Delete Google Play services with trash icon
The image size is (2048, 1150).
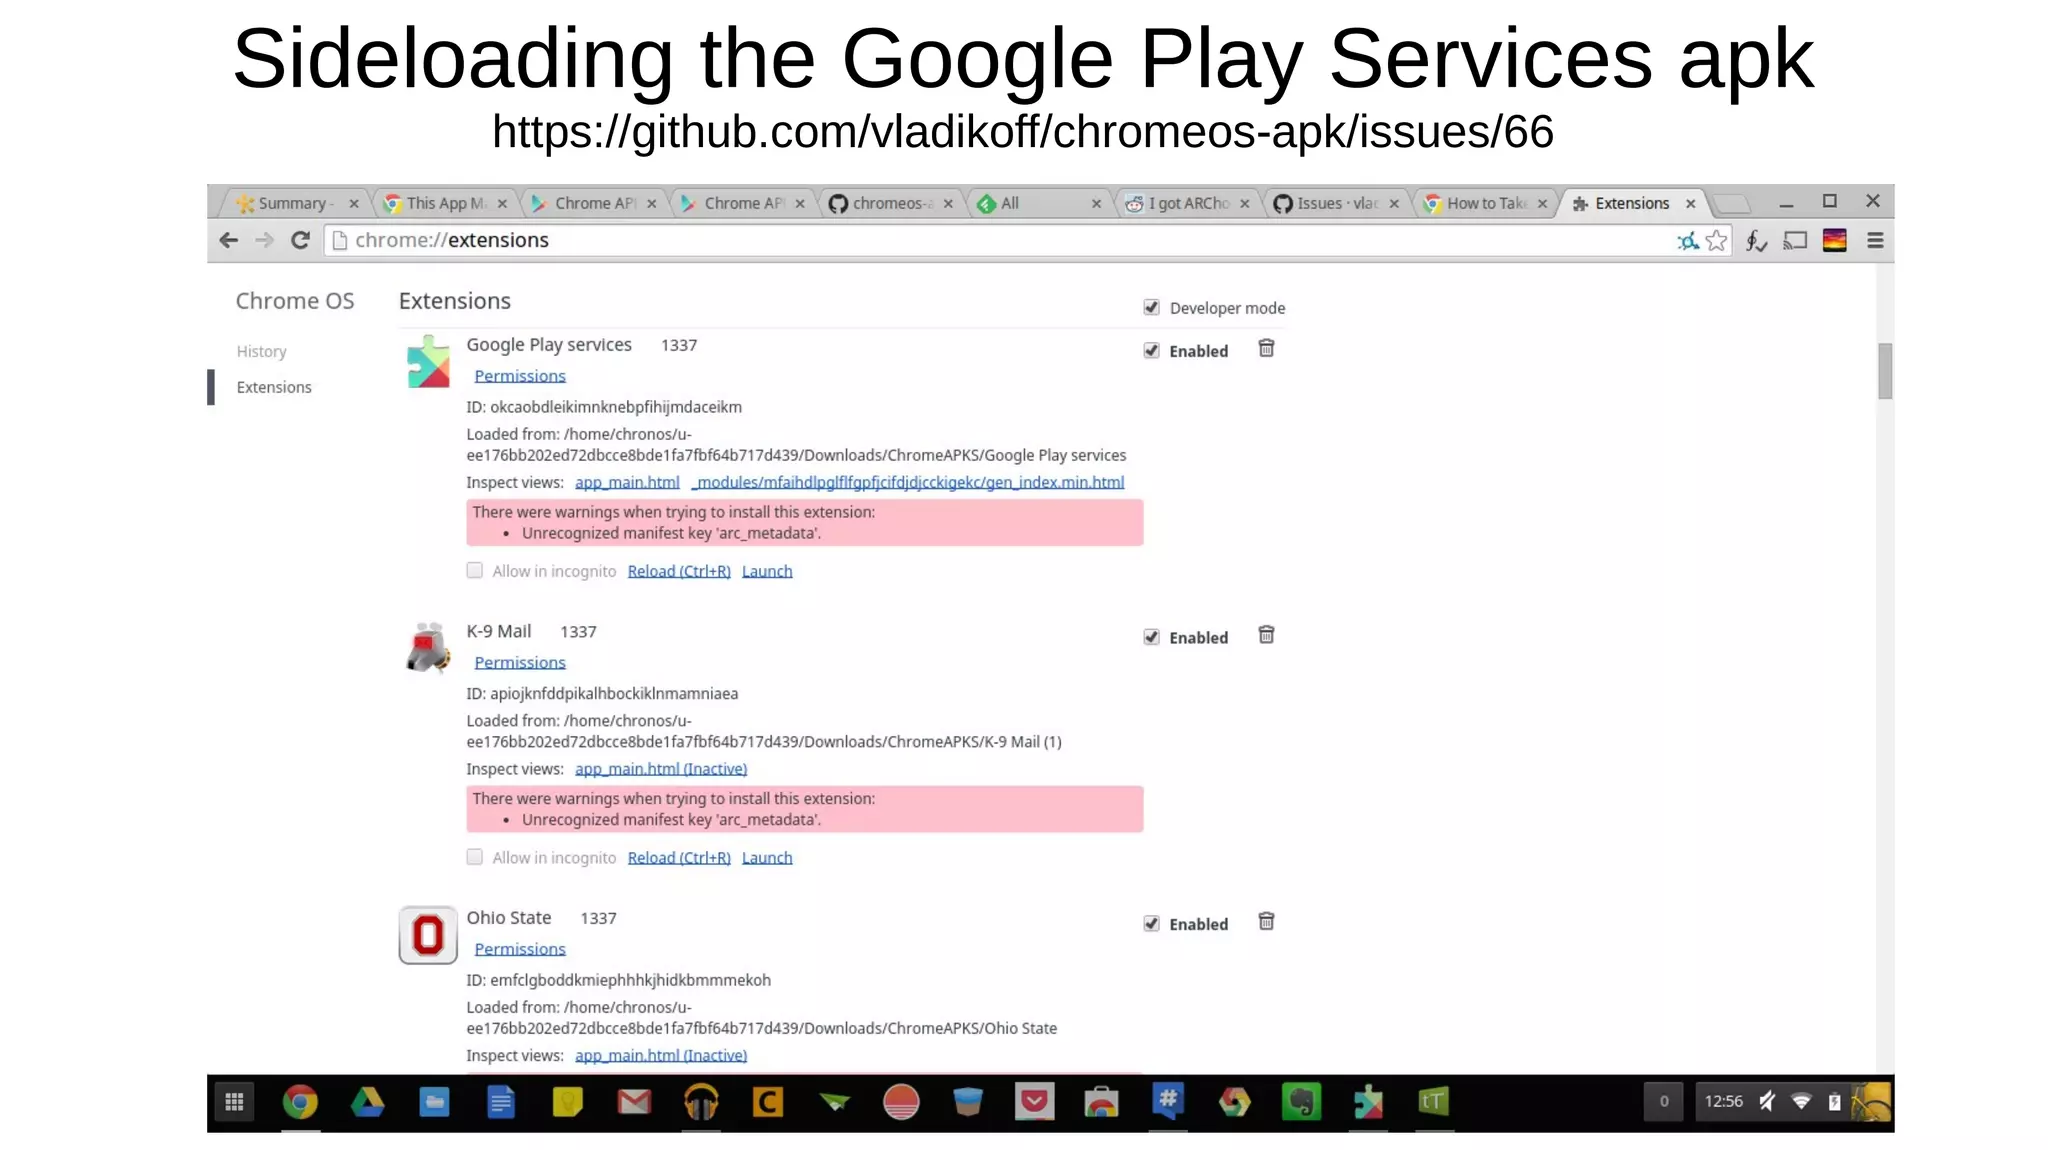click(1266, 348)
